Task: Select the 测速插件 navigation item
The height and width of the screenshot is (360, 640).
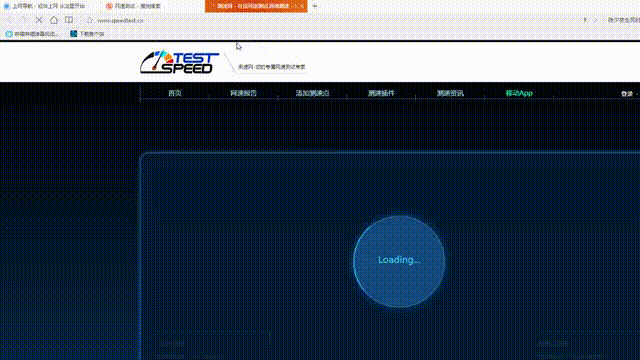Action: [x=381, y=93]
